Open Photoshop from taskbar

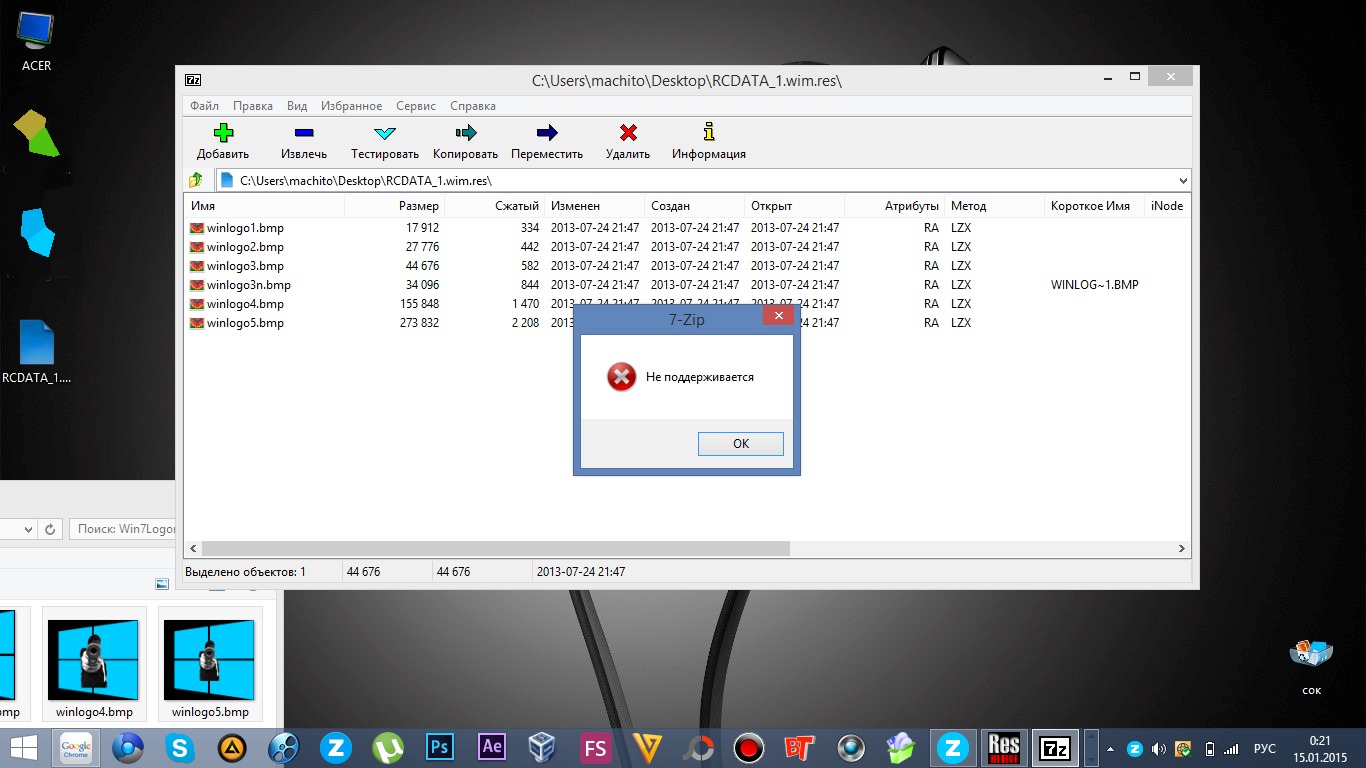coord(440,747)
